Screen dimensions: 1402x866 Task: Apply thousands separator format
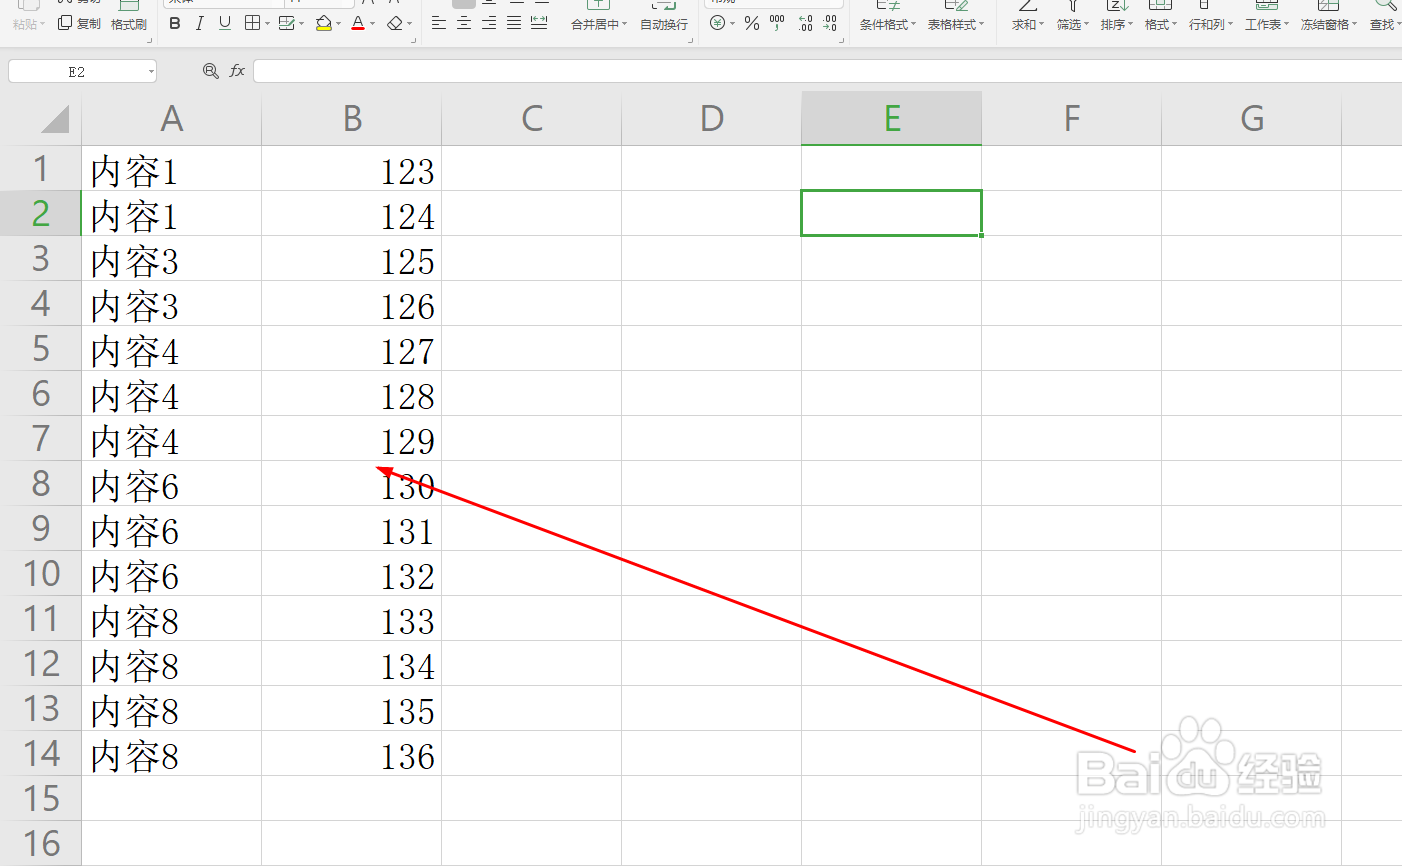[x=777, y=23]
